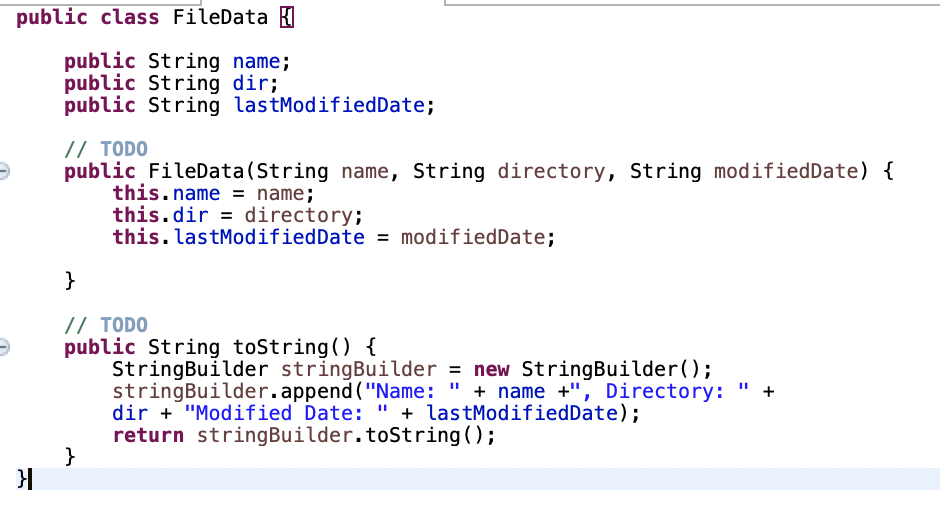Collapse the FileData constructor fold marker
The image size is (940, 510).
[x=4, y=171]
